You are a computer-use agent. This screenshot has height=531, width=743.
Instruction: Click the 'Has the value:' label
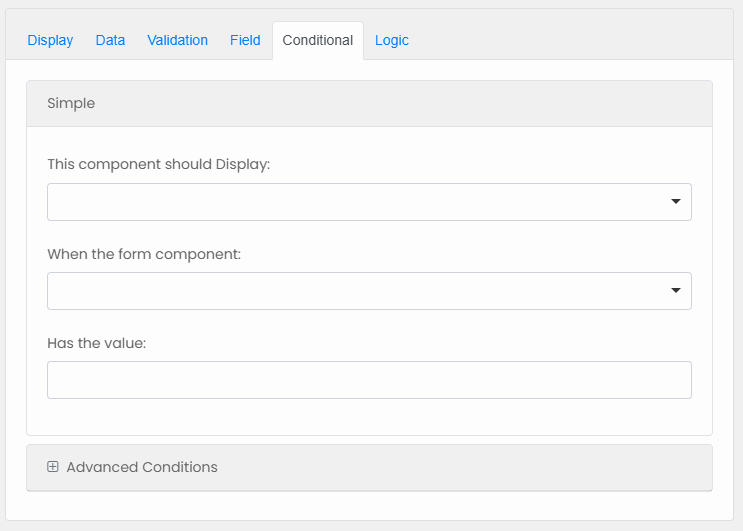pyautogui.click(x=97, y=343)
